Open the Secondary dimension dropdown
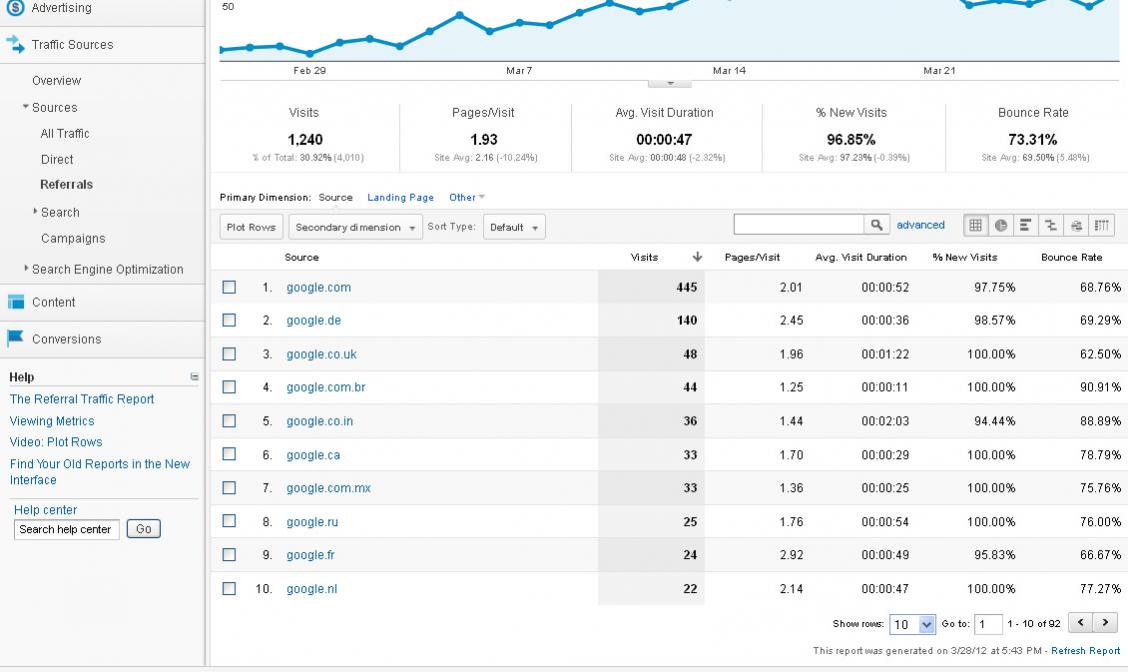The image size is (1128, 672). click(355, 227)
